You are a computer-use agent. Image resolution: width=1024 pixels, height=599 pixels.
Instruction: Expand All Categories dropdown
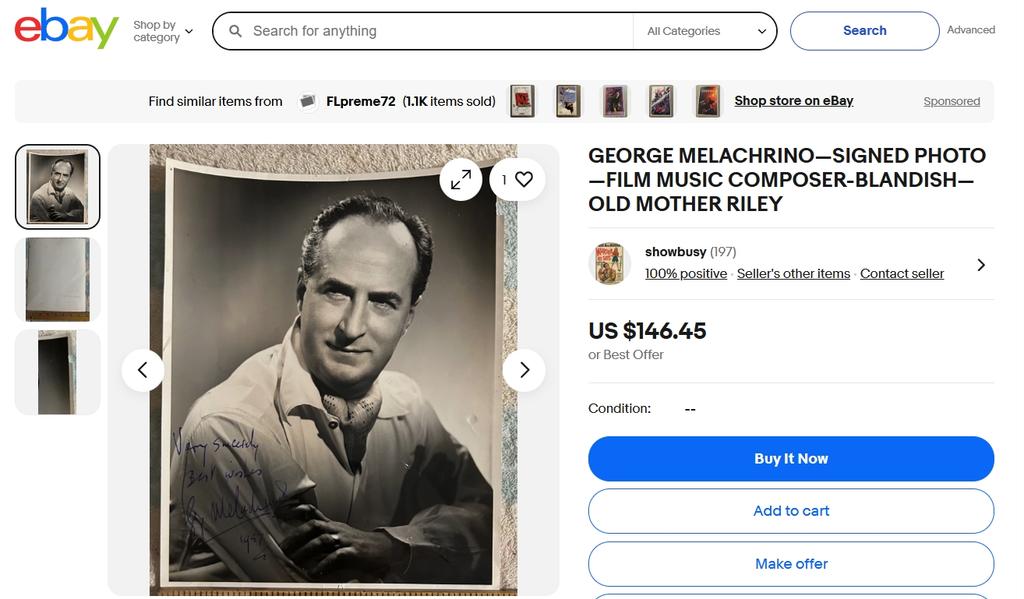click(x=706, y=31)
